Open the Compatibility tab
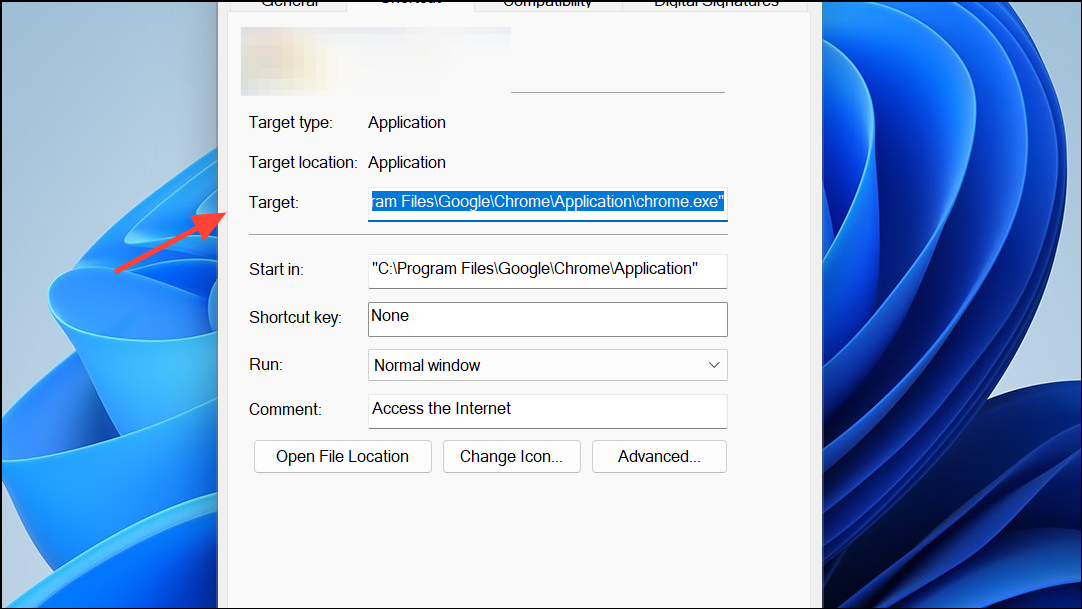 coord(547,4)
